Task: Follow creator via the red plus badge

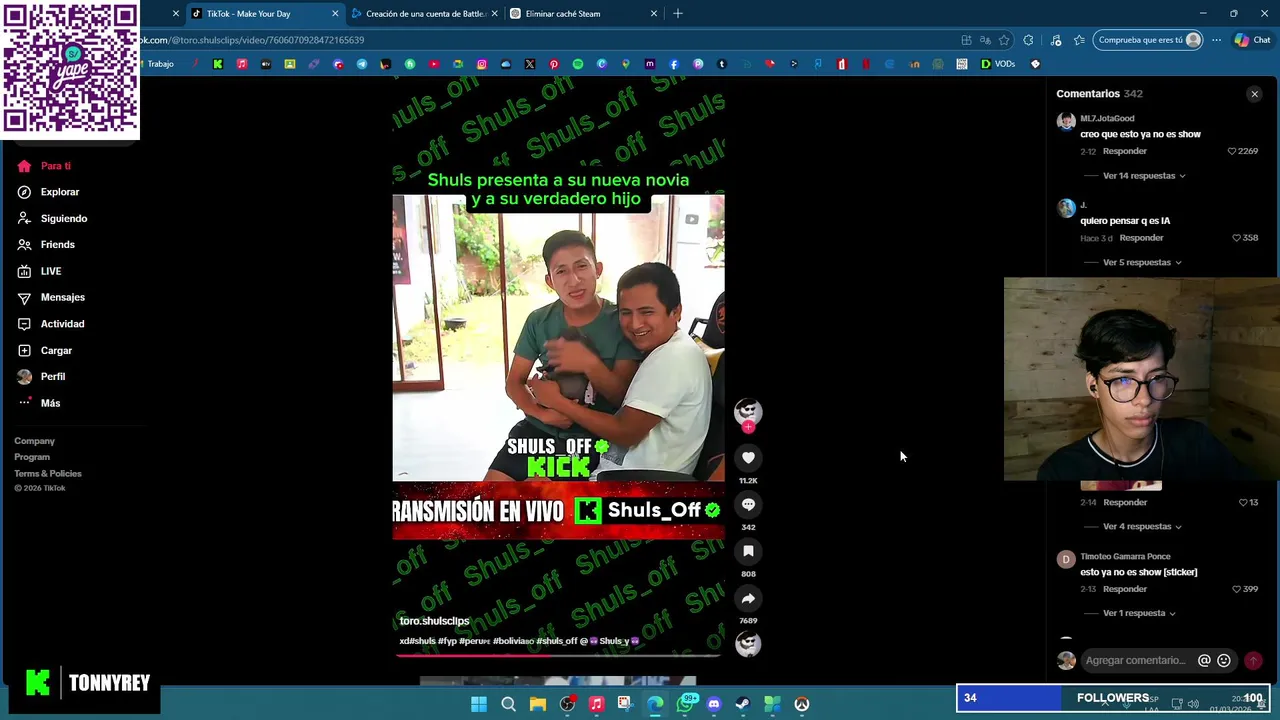Action: [x=748, y=427]
